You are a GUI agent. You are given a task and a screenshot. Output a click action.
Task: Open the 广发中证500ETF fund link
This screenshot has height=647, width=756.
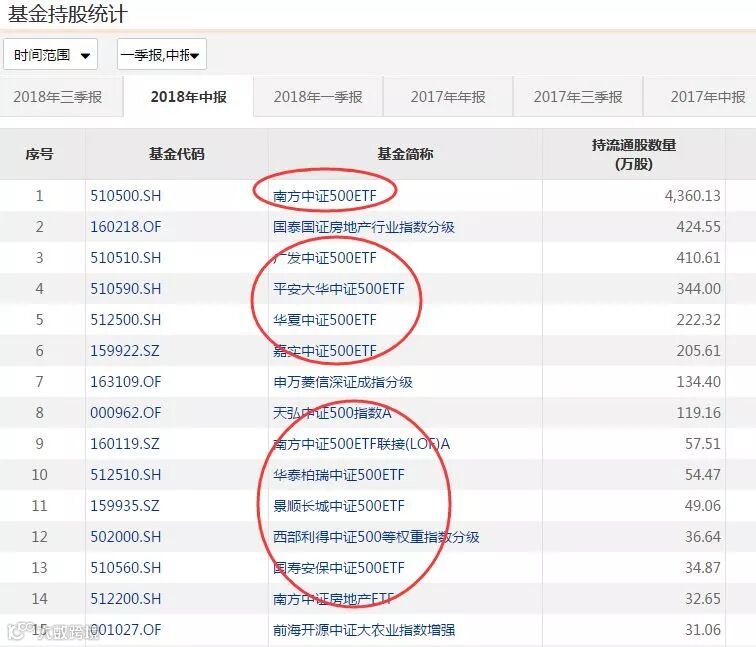pos(324,257)
